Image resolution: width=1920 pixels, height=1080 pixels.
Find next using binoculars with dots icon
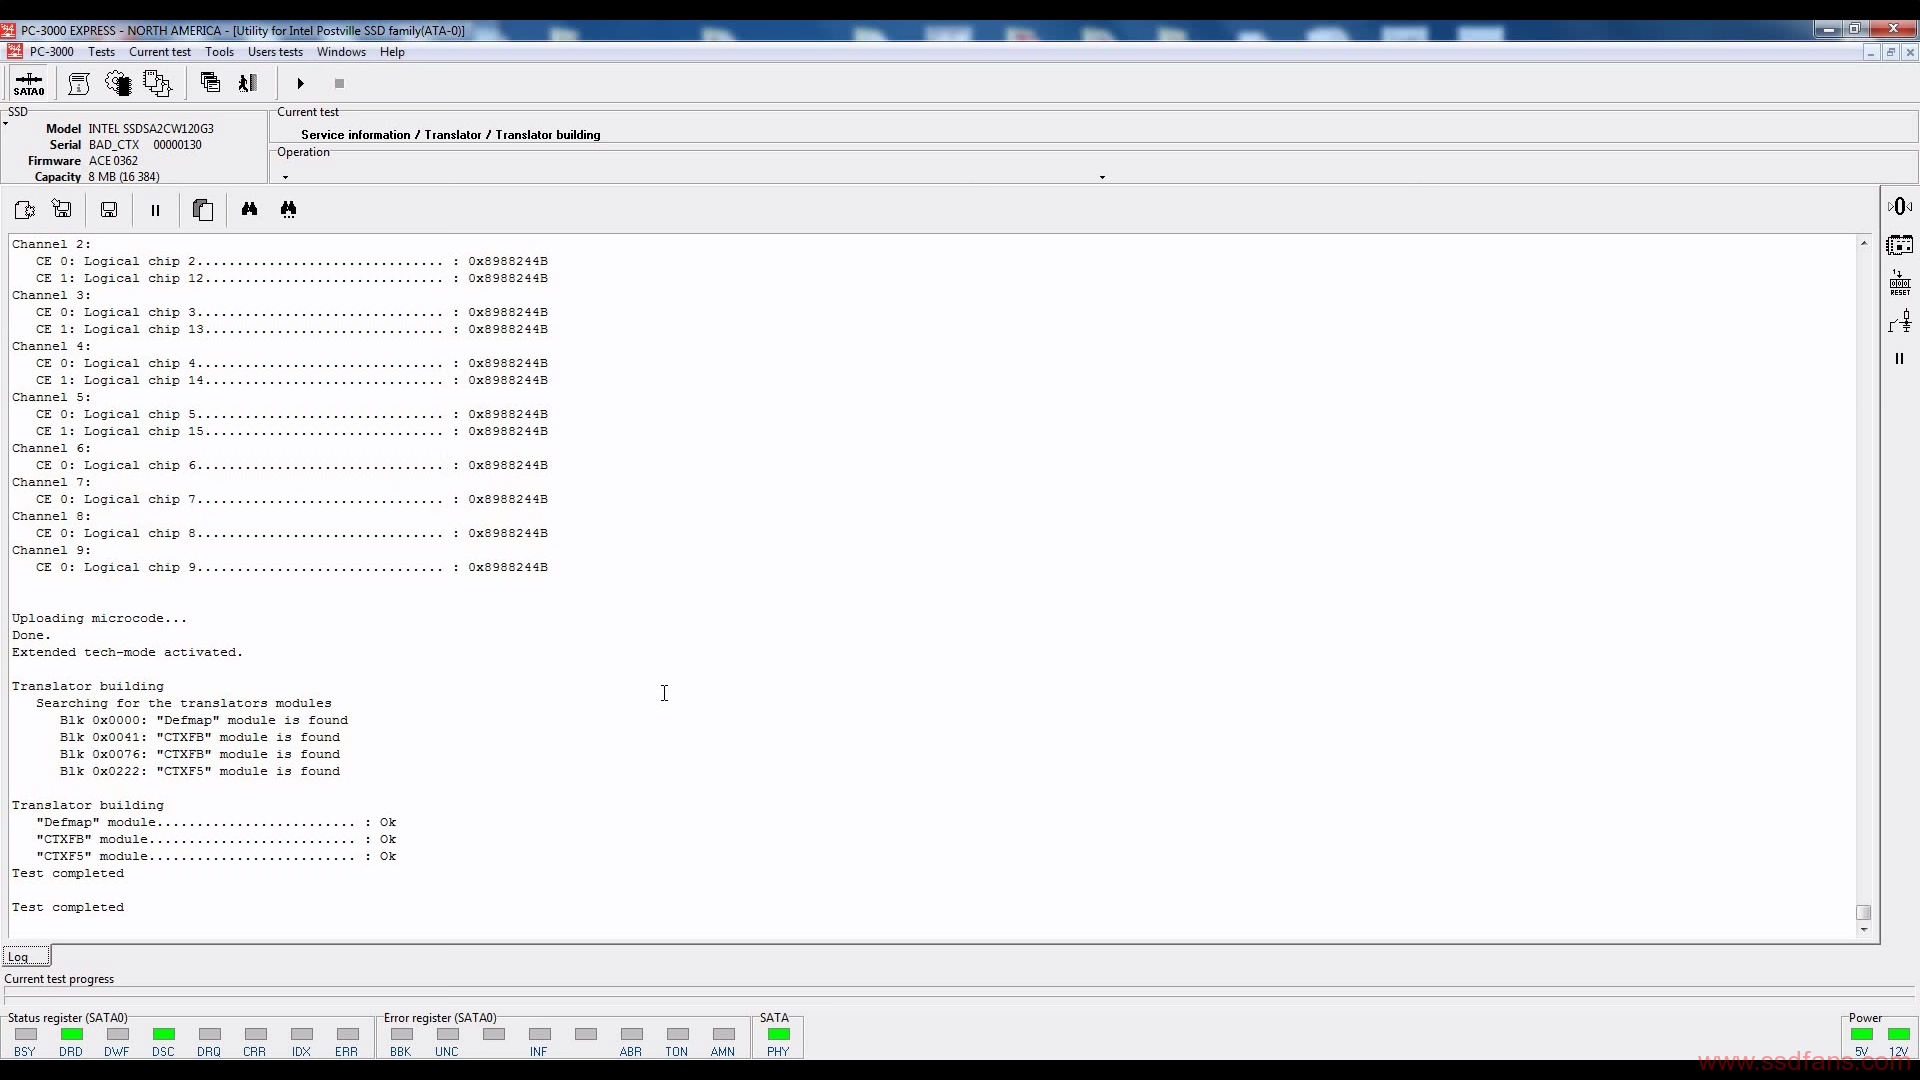(x=288, y=209)
